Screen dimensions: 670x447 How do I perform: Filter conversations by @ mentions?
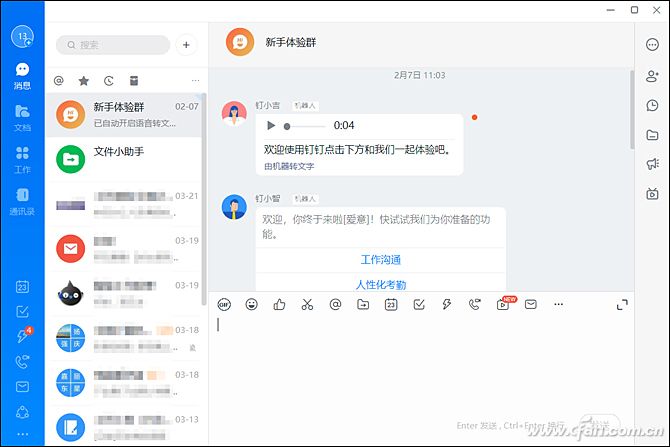59,80
